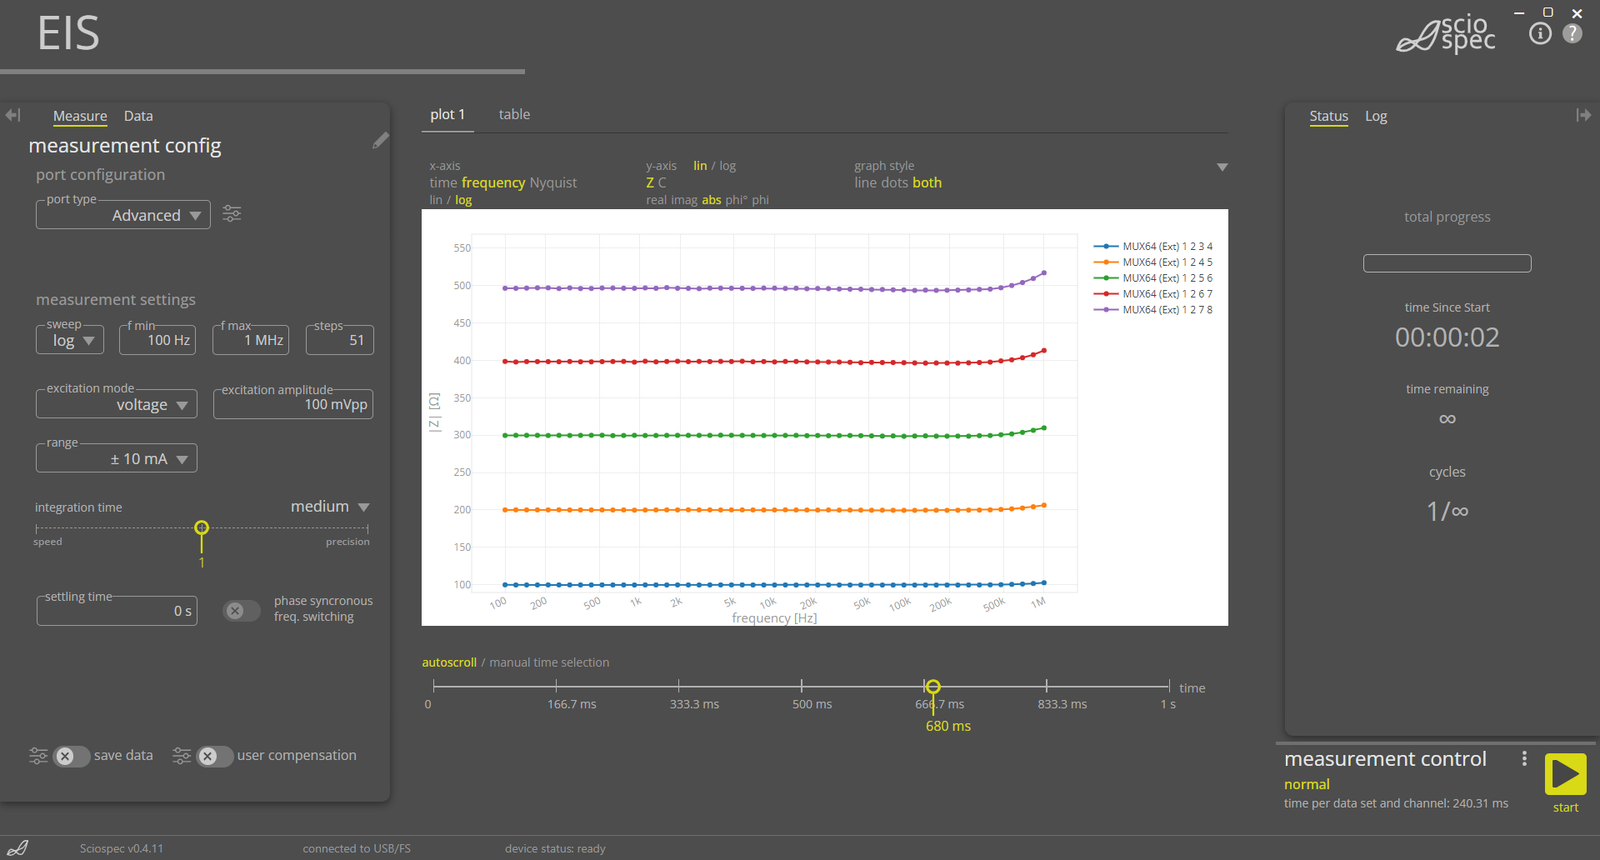Select Nyquist as the x-axis option
This screenshot has width=1600, height=860.
553,183
